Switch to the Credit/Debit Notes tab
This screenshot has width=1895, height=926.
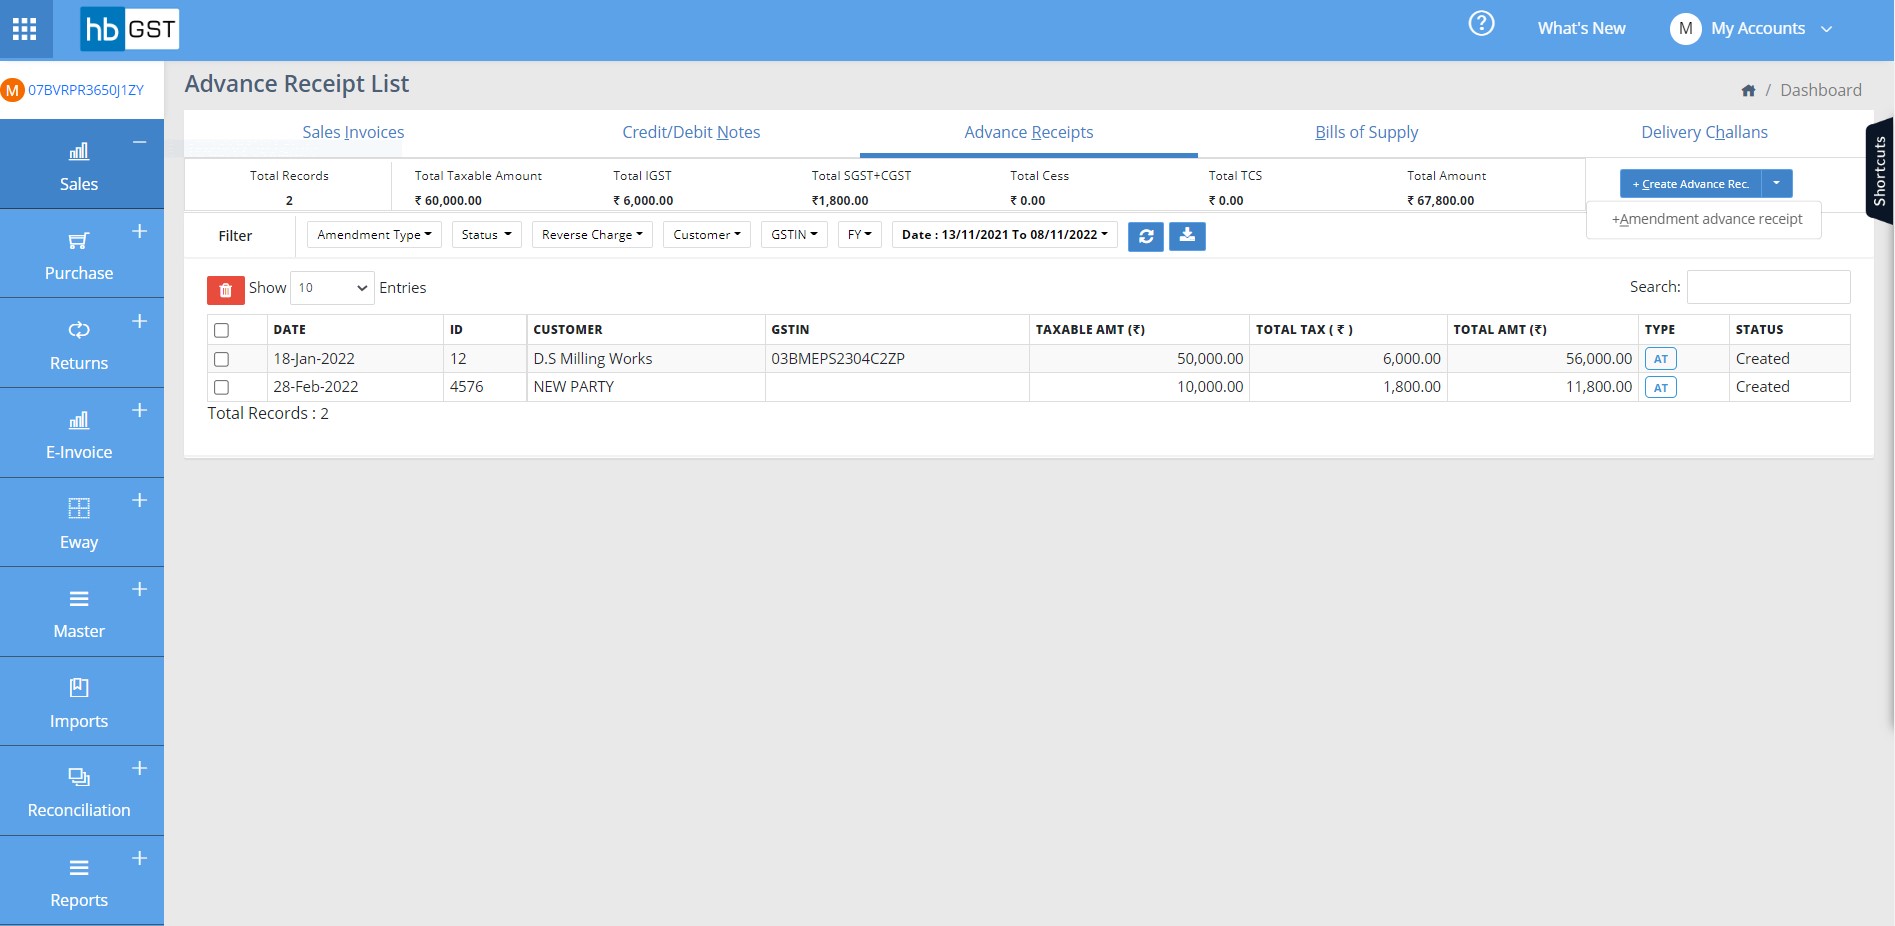click(x=691, y=132)
